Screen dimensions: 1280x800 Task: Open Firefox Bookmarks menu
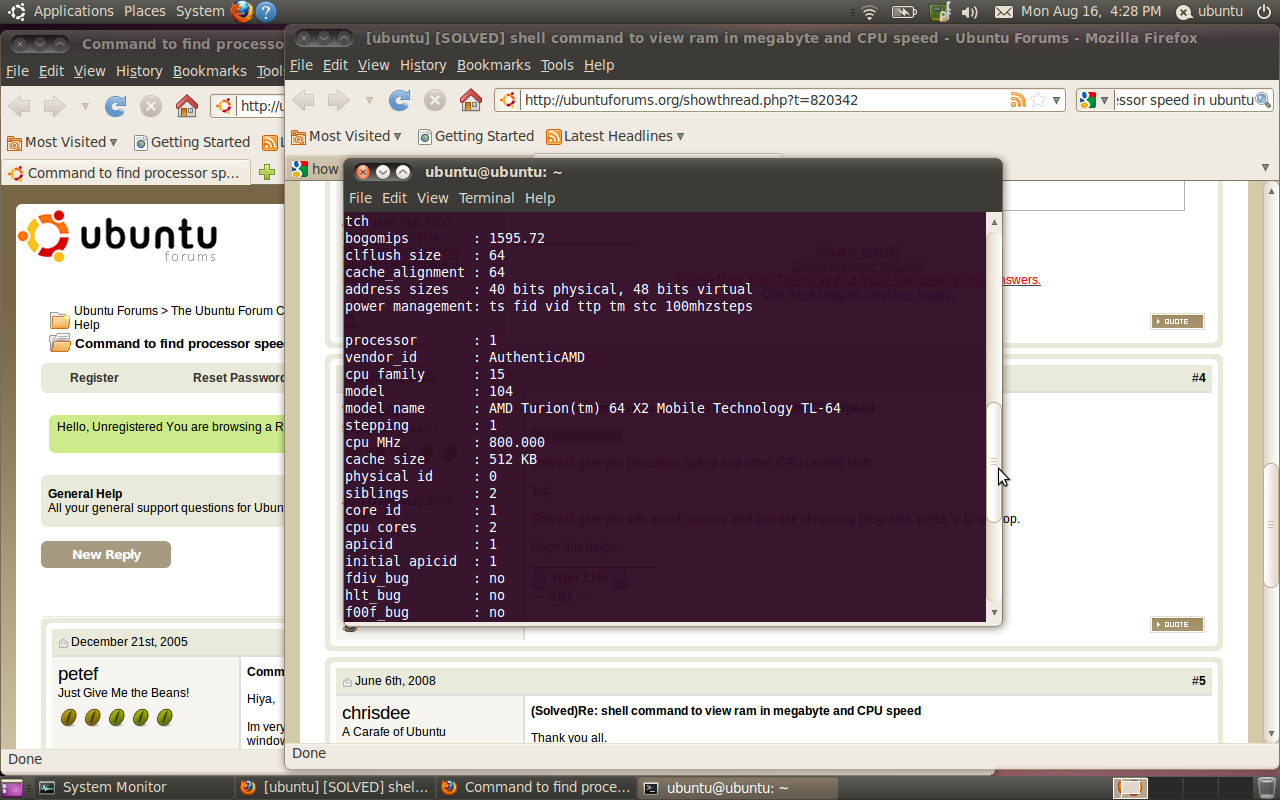tap(493, 65)
